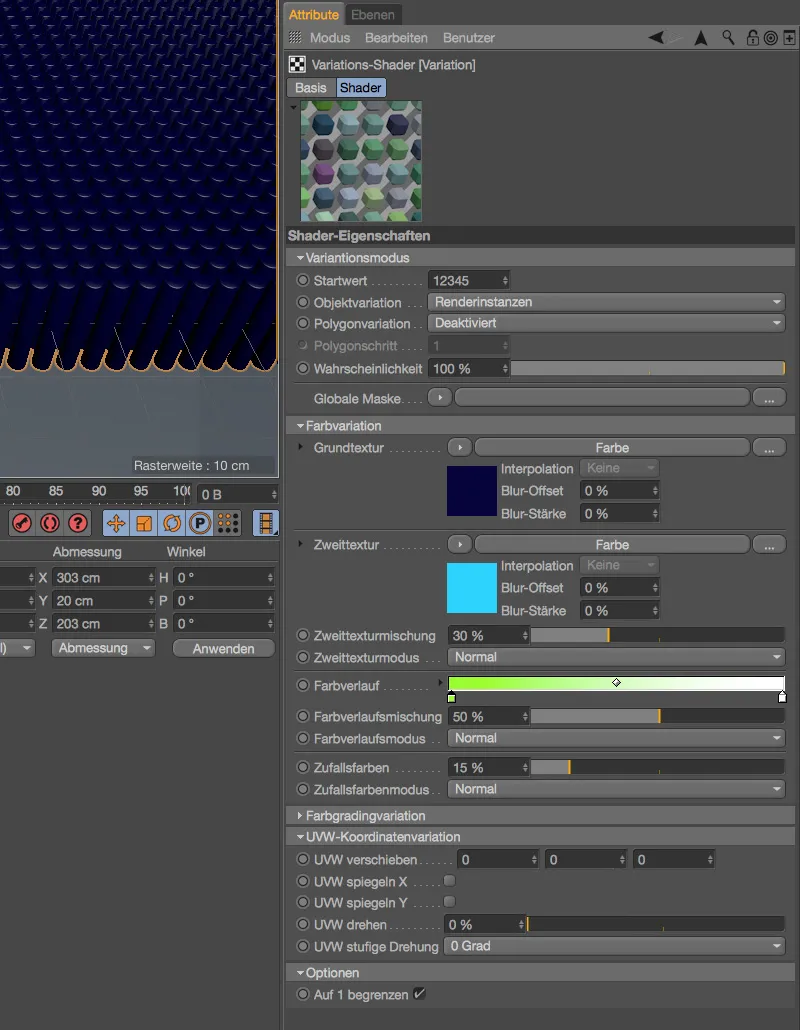The width and height of the screenshot is (800, 1030).
Task: Click the filmstrip icon
Action: [266, 523]
